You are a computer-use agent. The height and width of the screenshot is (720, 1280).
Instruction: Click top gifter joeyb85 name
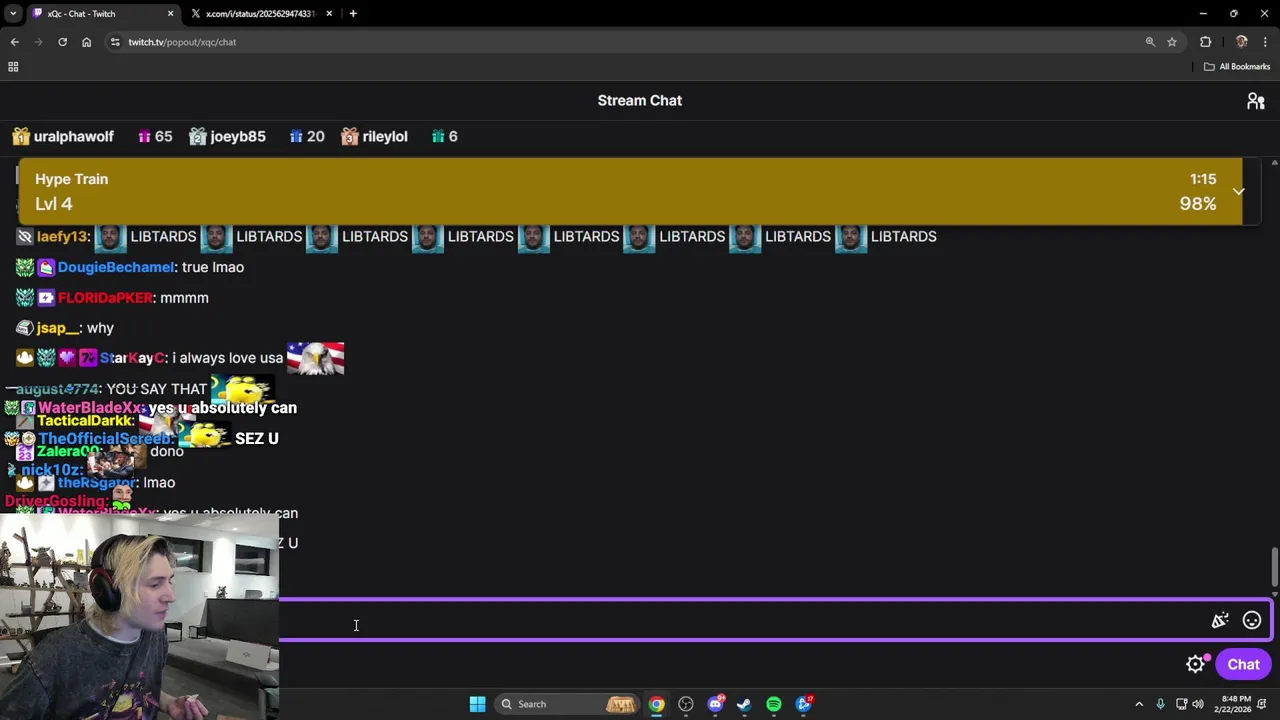tap(238, 137)
